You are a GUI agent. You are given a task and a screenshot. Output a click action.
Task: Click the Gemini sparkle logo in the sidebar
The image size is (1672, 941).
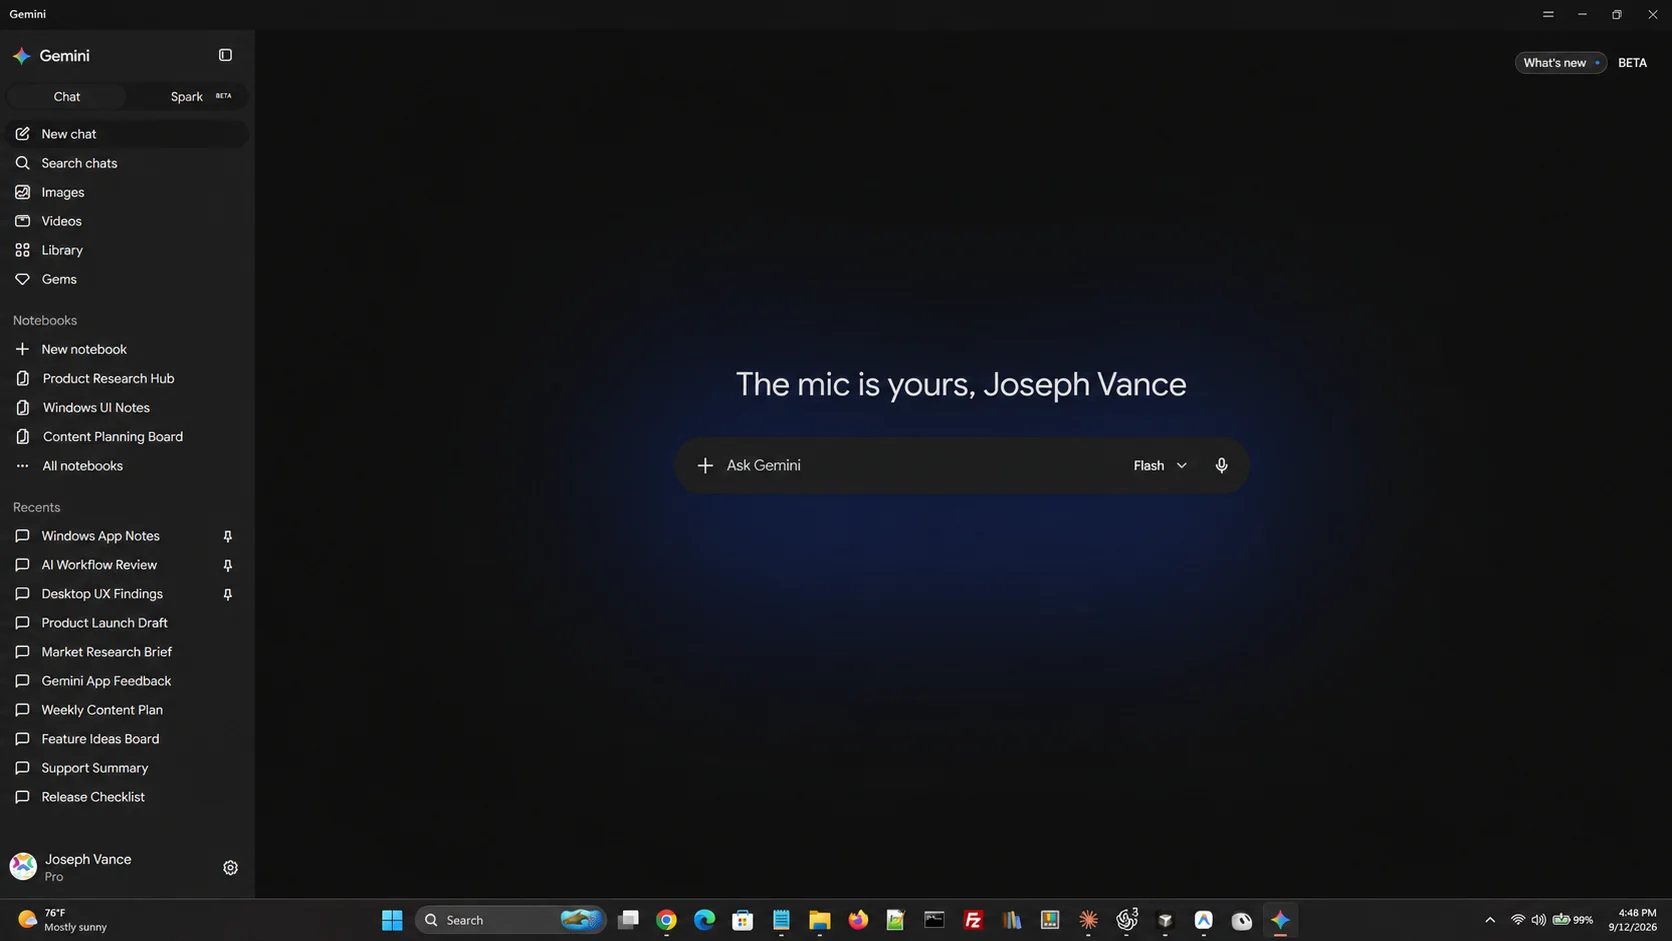click(22, 56)
